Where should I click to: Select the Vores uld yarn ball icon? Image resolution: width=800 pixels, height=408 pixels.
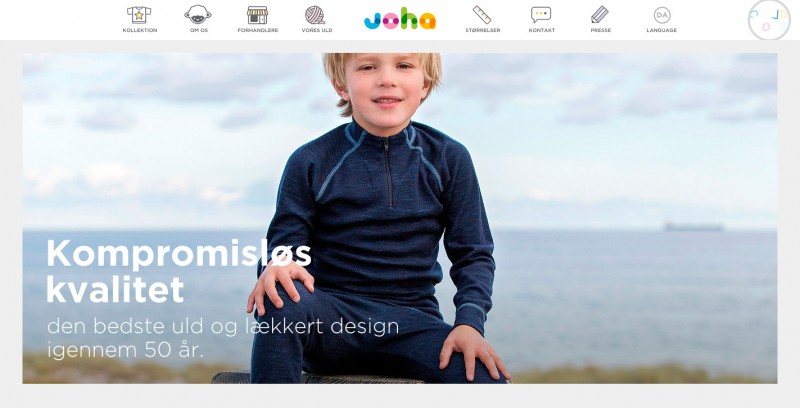click(315, 15)
